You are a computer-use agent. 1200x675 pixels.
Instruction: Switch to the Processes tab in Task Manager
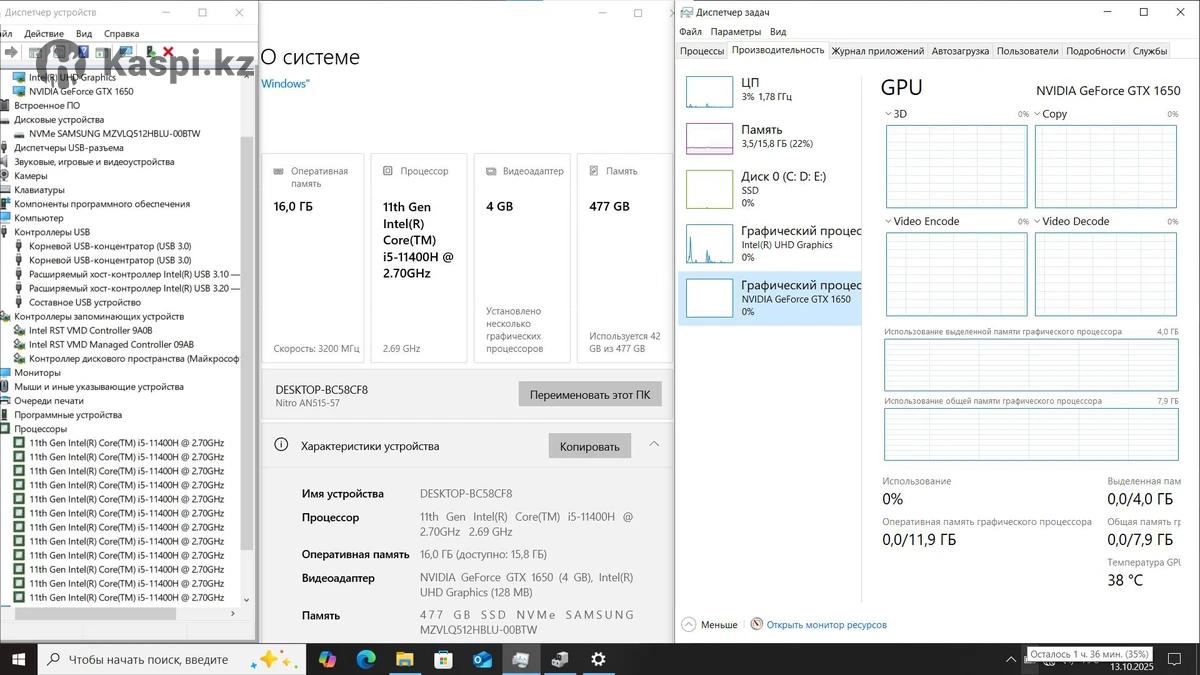click(x=702, y=51)
